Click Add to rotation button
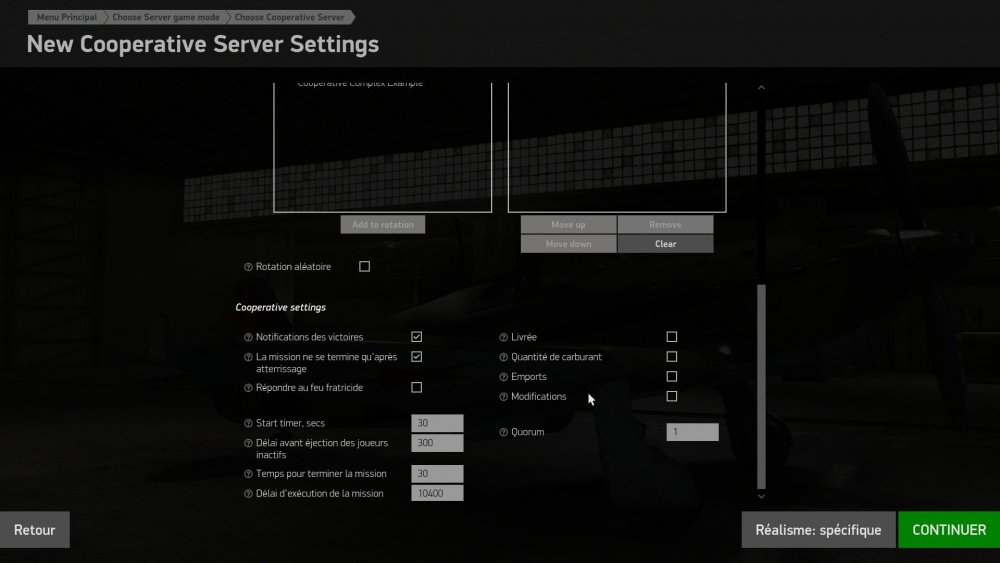This screenshot has height=563, width=1000. click(383, 224)
